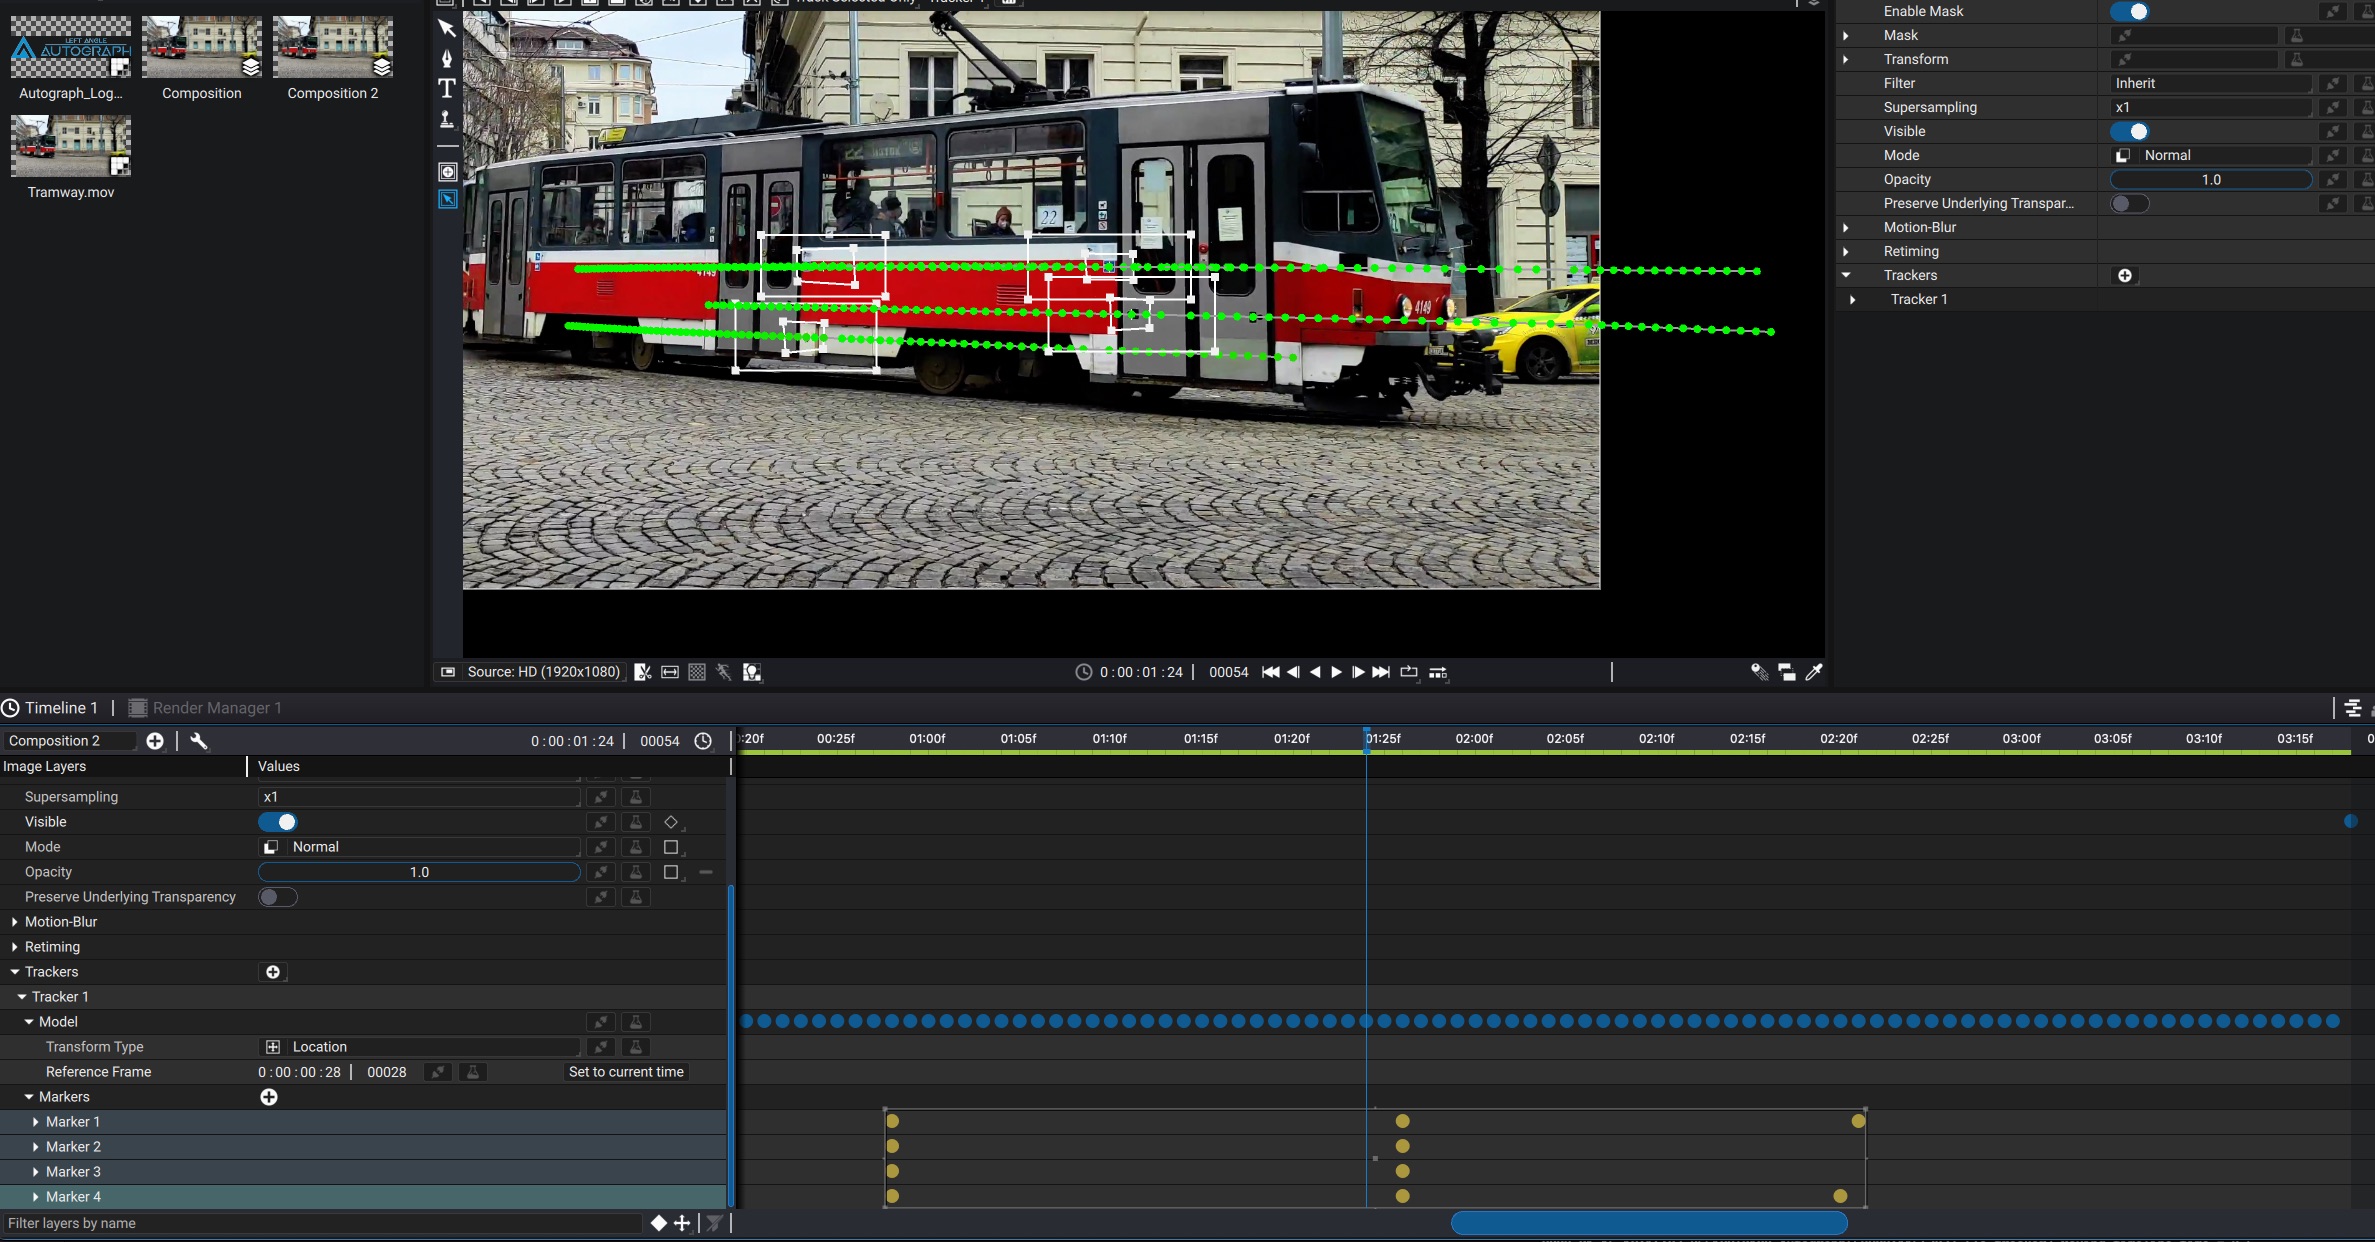Viewport: 2375px width, 1242px height.
Task: Select the Text tool
Action: click(447, 88)
